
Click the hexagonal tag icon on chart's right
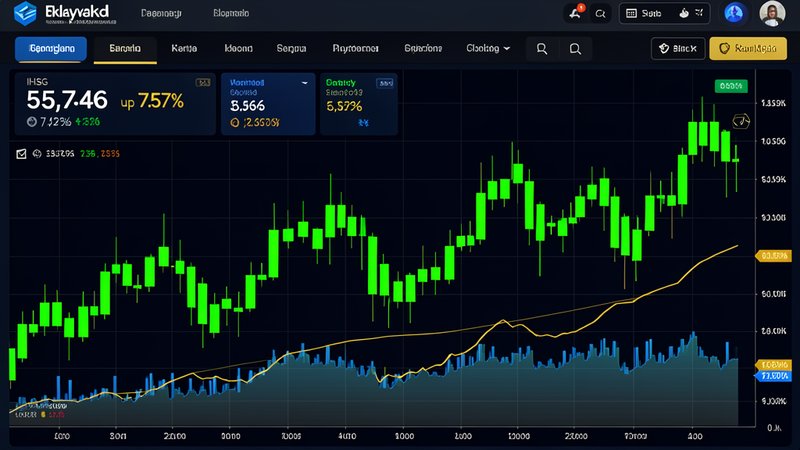tap(741, 121)
